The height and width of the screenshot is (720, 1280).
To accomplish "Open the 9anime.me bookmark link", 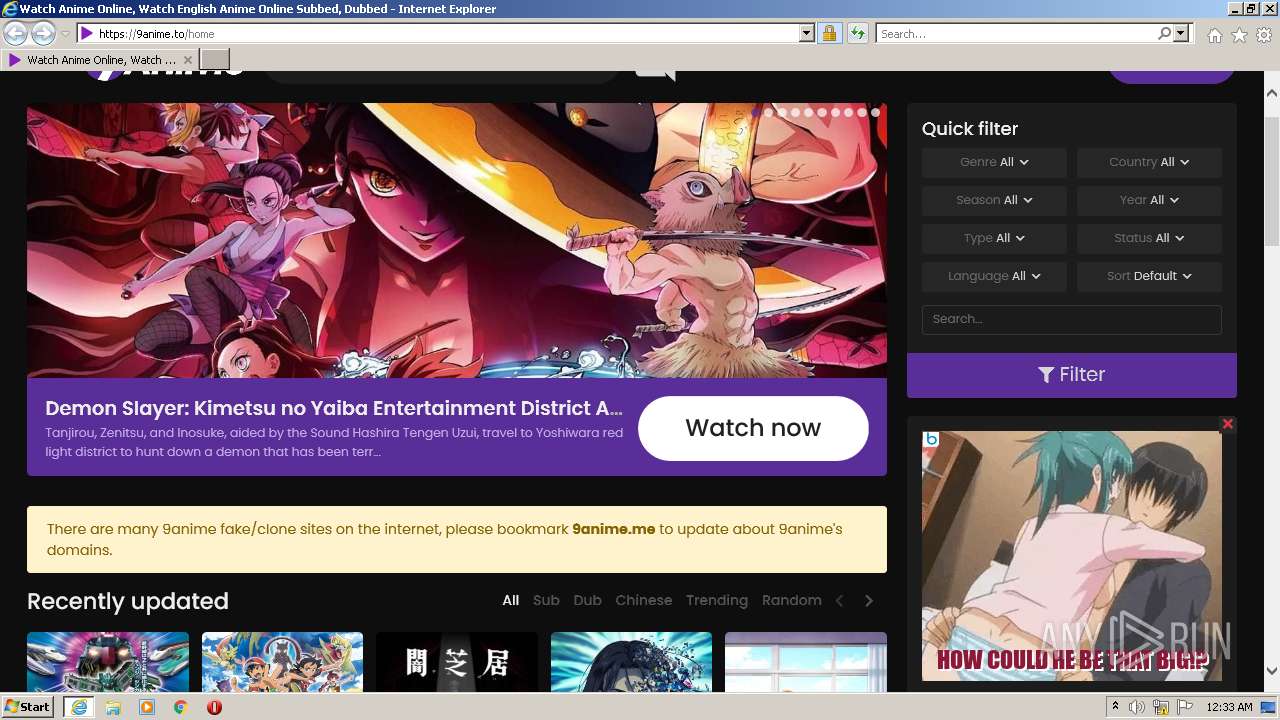I will click(614, 529).
